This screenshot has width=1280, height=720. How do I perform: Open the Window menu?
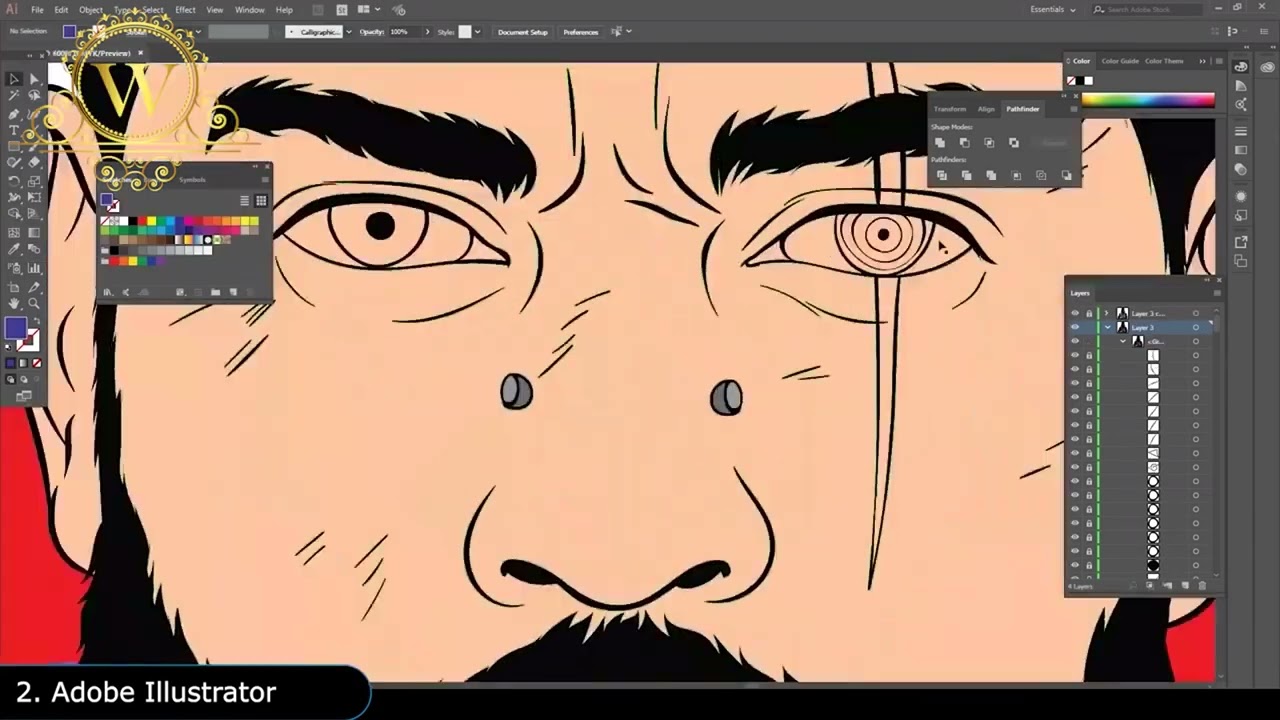pyautogui.click(x=249, y=10)
